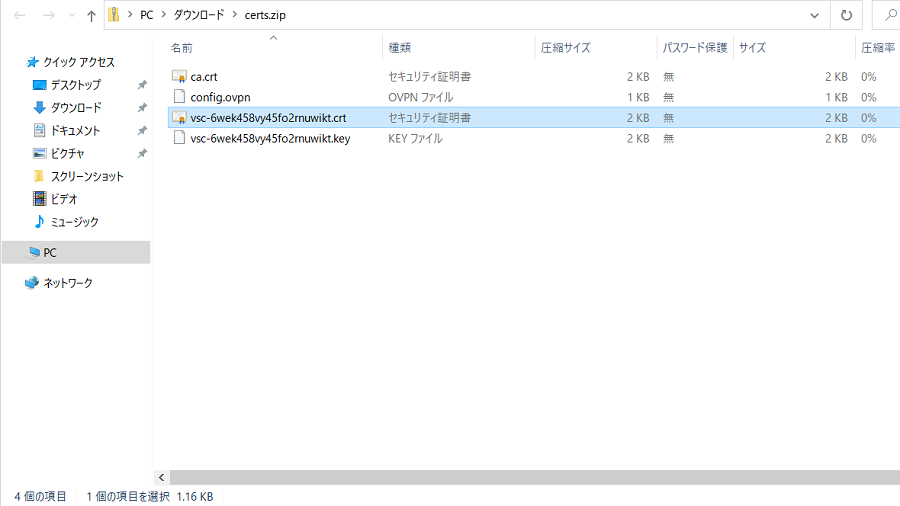
Task: Sort by 圧縮サイズ column header
Action: pyautogui.click(x=565, y=48)
